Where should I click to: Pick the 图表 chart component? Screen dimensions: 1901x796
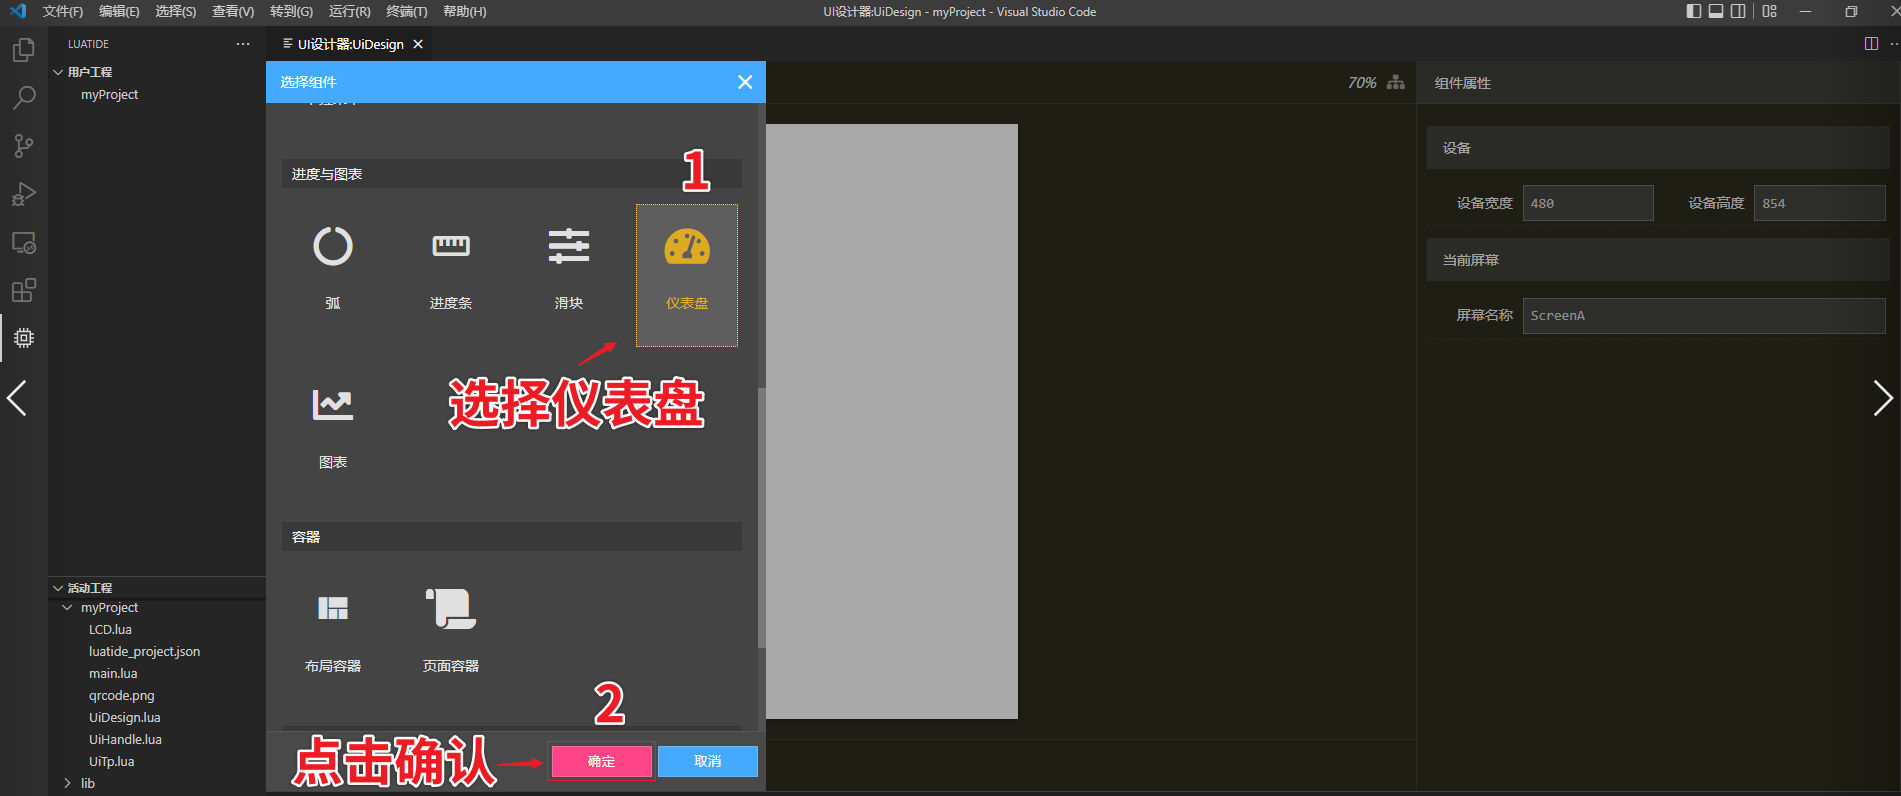coord(333,405)
